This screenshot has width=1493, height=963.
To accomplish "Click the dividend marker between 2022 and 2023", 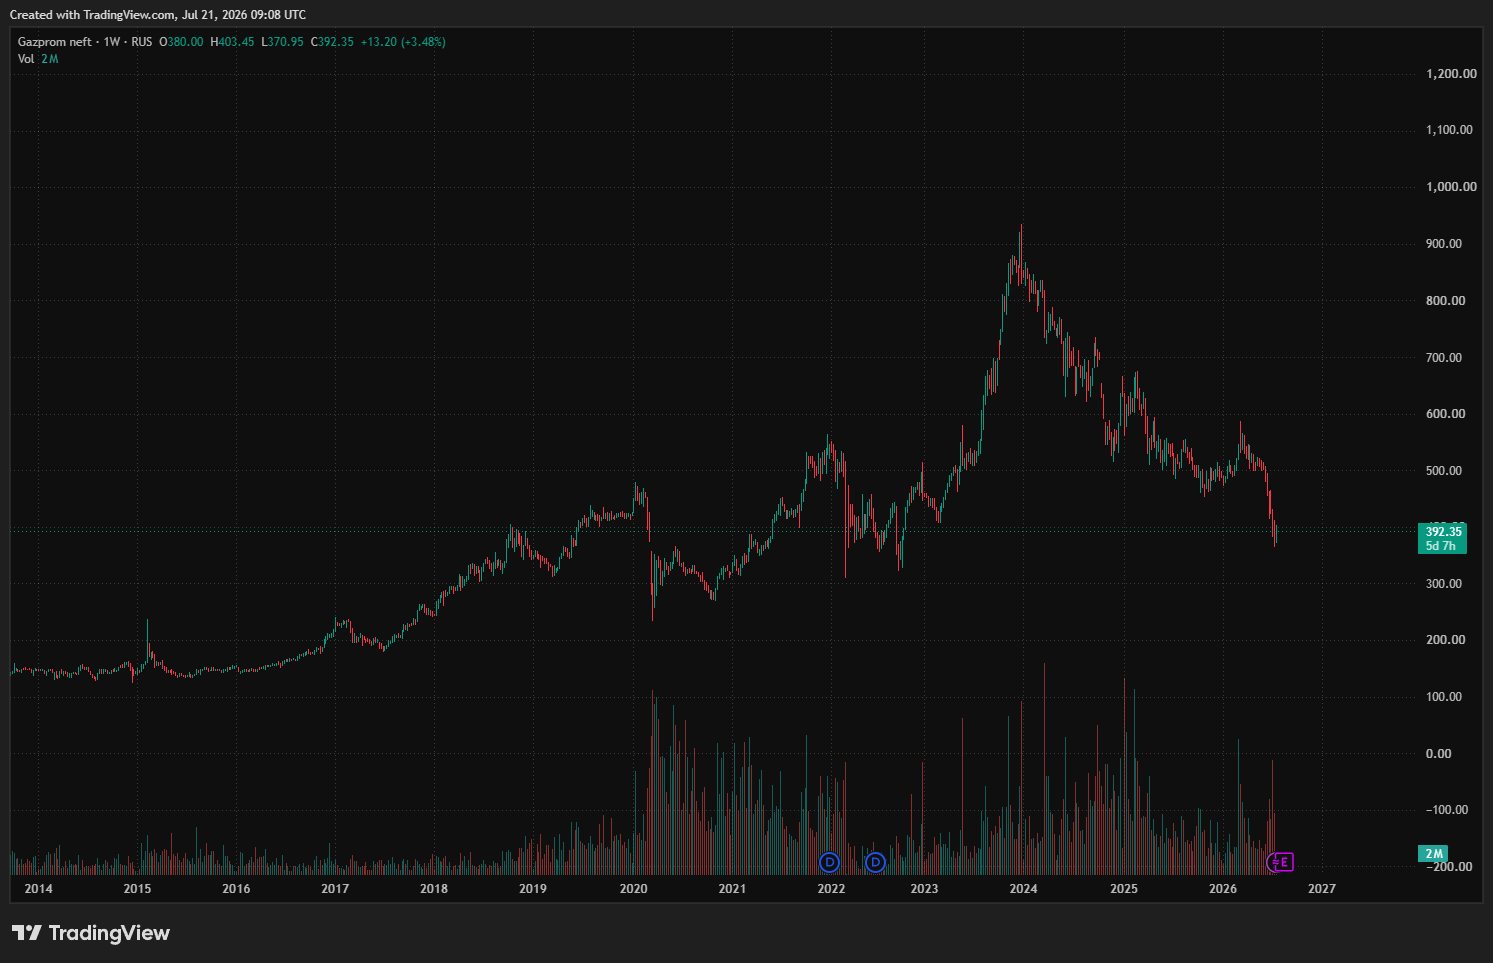I will click(x=875, y=862).
